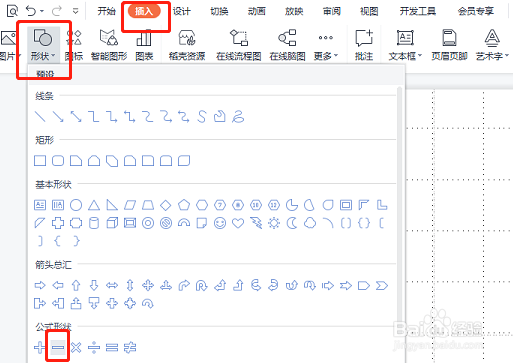This screenshot has width=513, height=363.
Task: Select the left-right arrow block shape
Action: pos(112,285)
